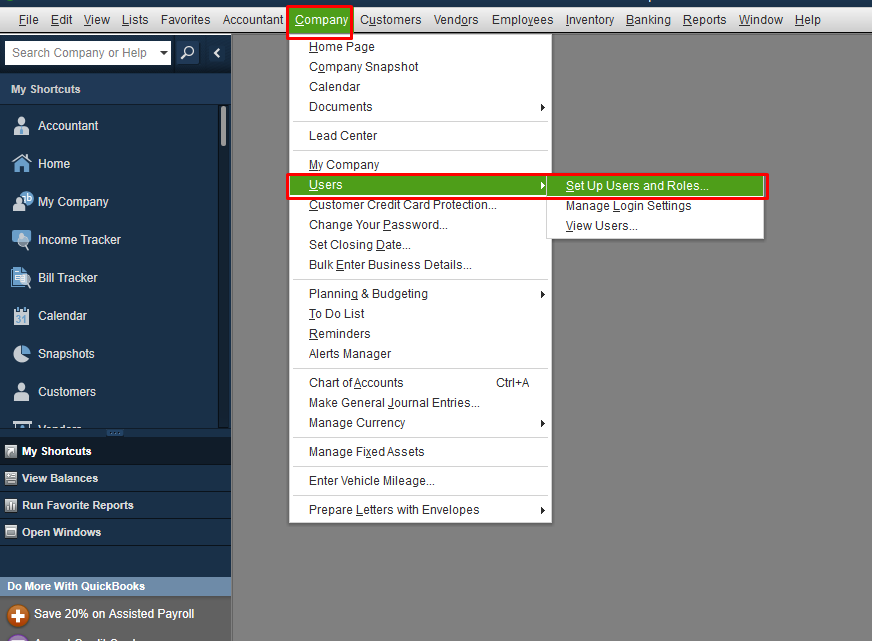Open the Edit menu
The height and width of the screenshot is (641, 872).
[x=61, y=20]
